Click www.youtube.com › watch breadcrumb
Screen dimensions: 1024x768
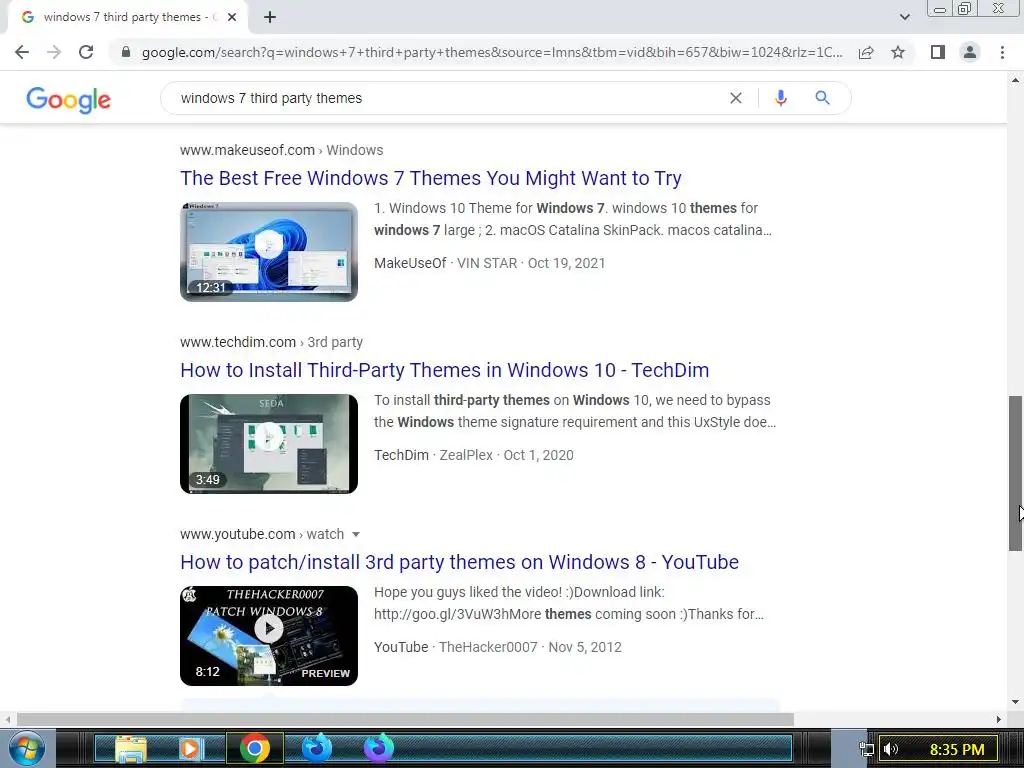pyautogui.click(x=262, y=534)
